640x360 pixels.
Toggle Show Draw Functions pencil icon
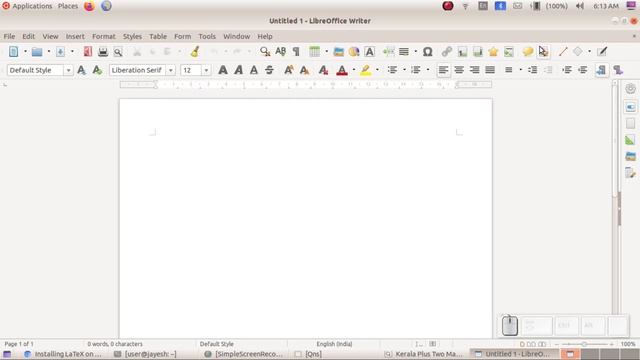602,51
